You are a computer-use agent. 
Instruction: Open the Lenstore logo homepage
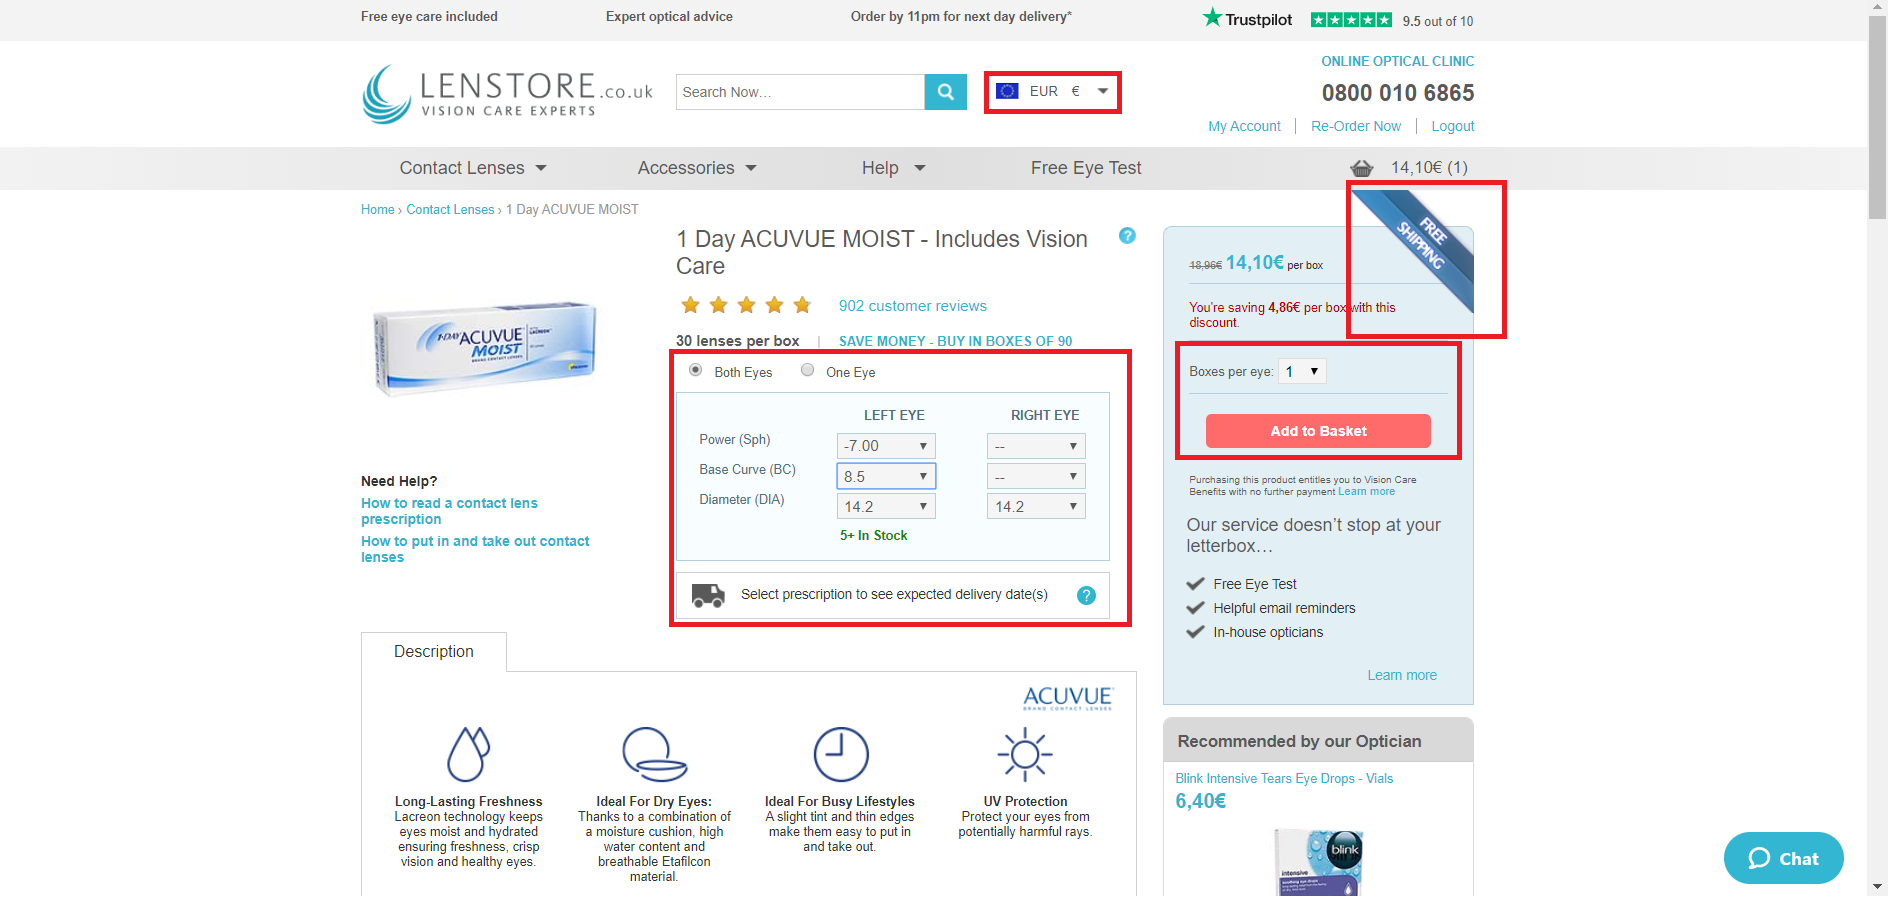tap(507, 94)
